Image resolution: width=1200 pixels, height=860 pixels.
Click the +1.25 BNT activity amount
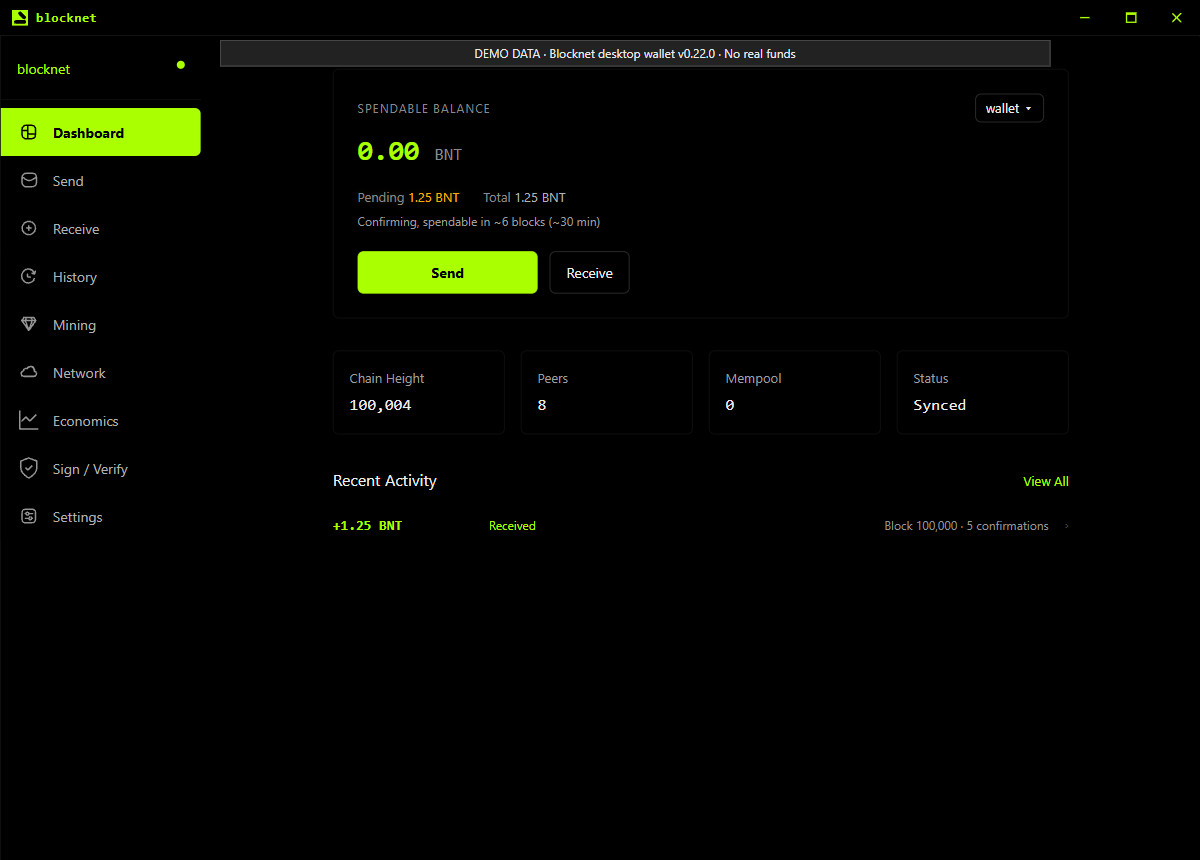click(368, 526)
